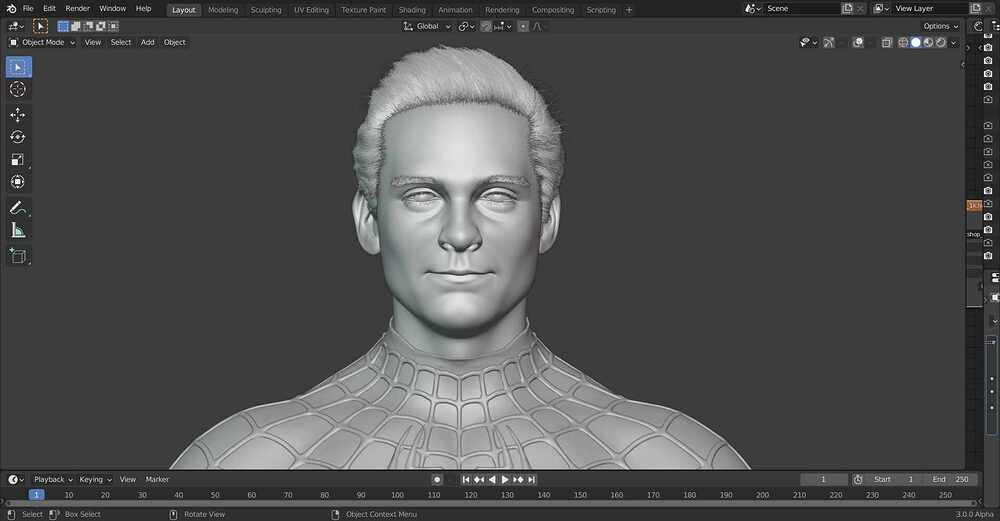Choose the Move tool
The image size is (1000, 521).
tap(18, 115)
